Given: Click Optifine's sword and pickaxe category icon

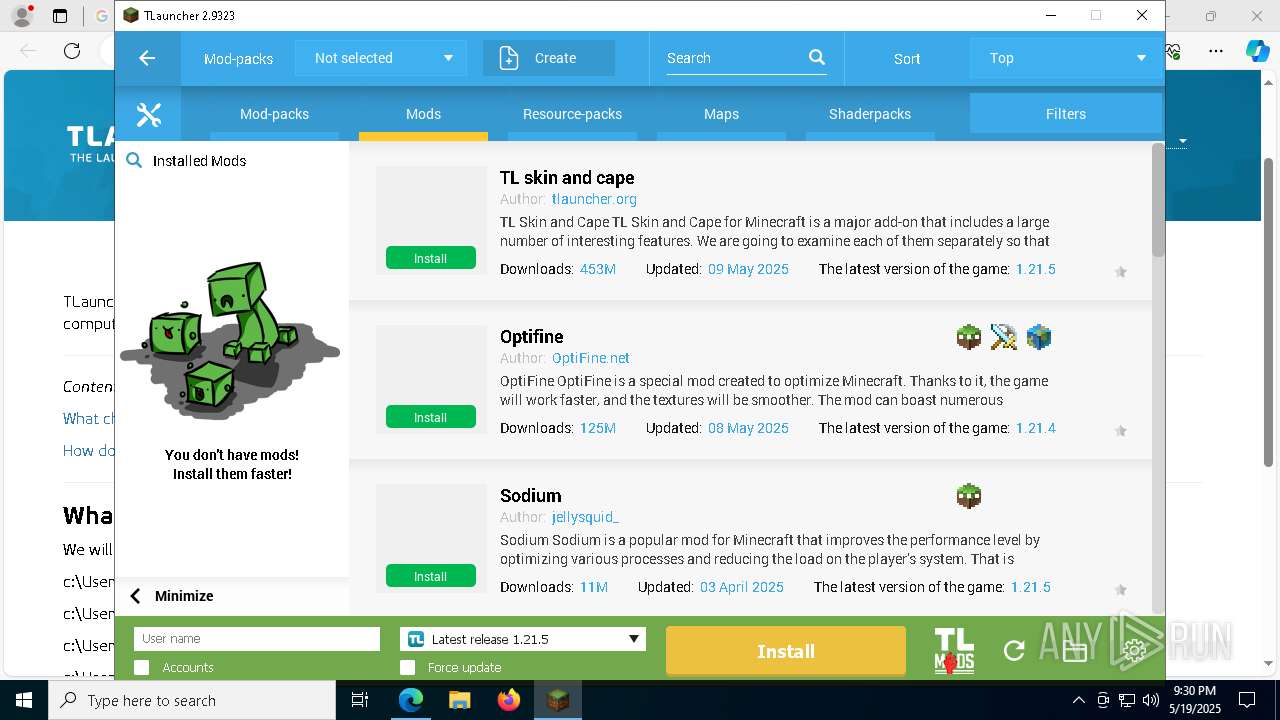Looking at the screenshot, I should click(1004, 337).
